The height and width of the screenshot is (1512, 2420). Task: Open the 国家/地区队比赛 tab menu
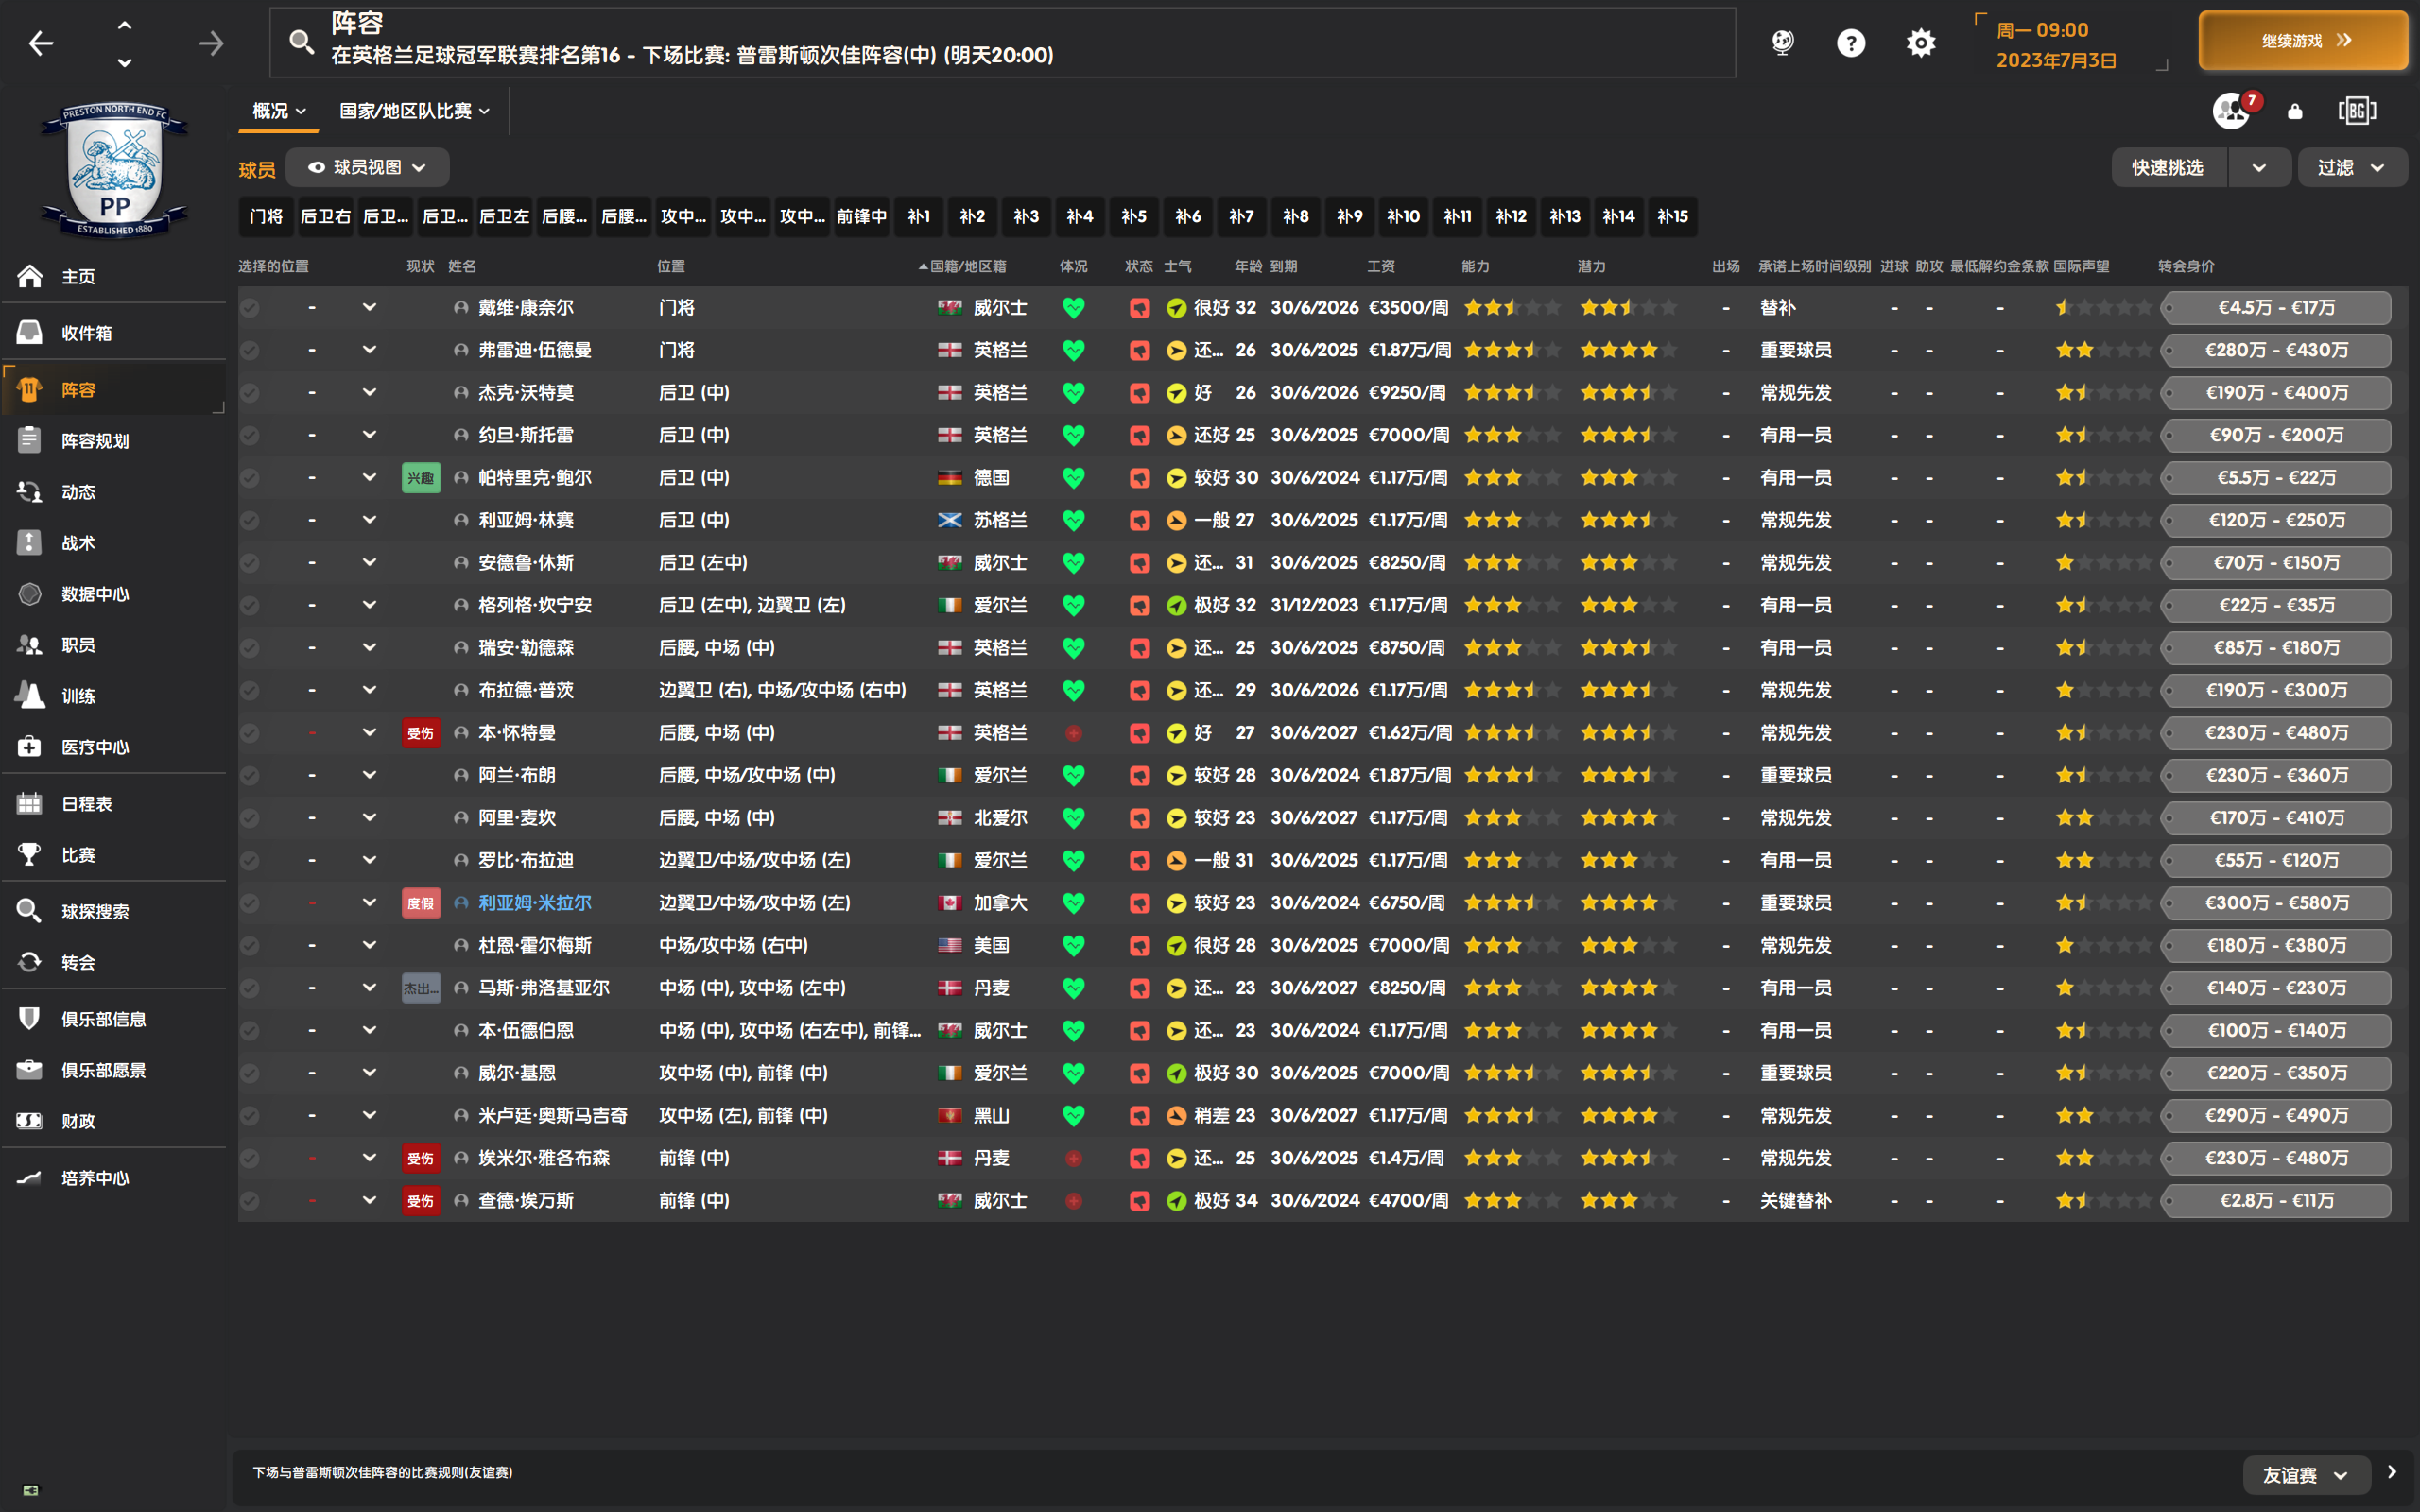click(x=414, y=111)
